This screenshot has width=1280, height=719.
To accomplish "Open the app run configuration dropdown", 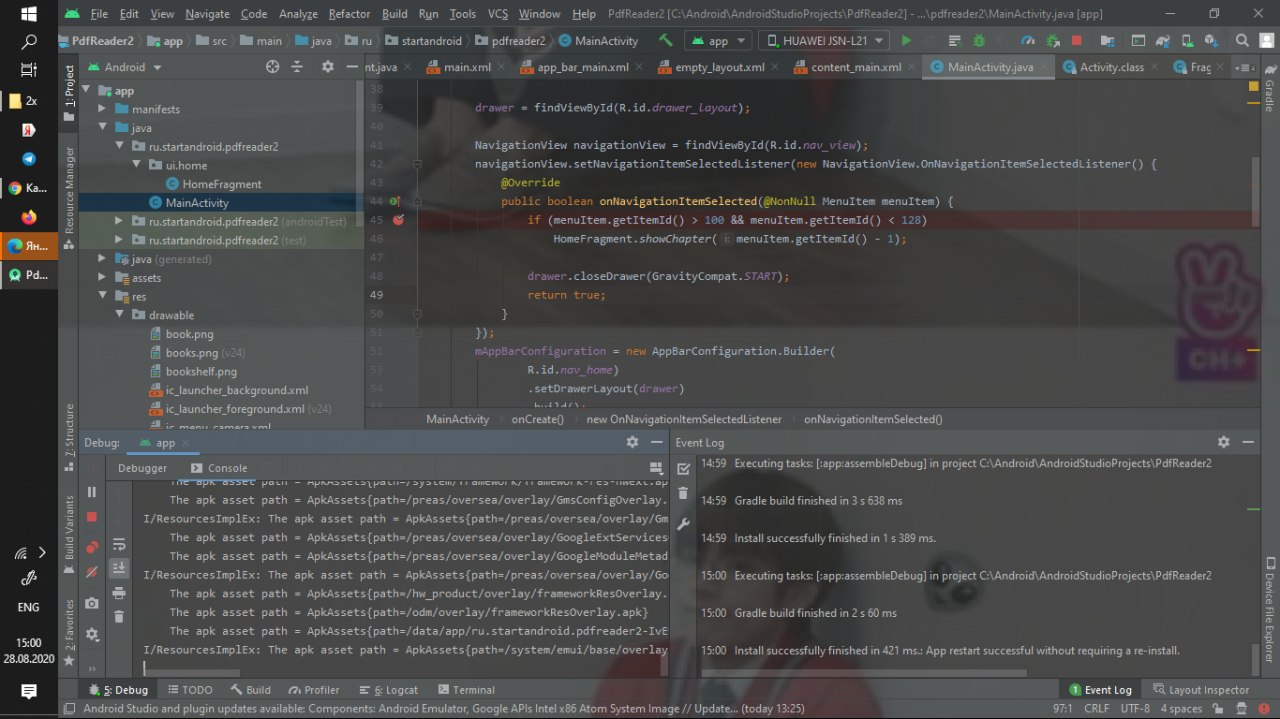I will [718, 41].
